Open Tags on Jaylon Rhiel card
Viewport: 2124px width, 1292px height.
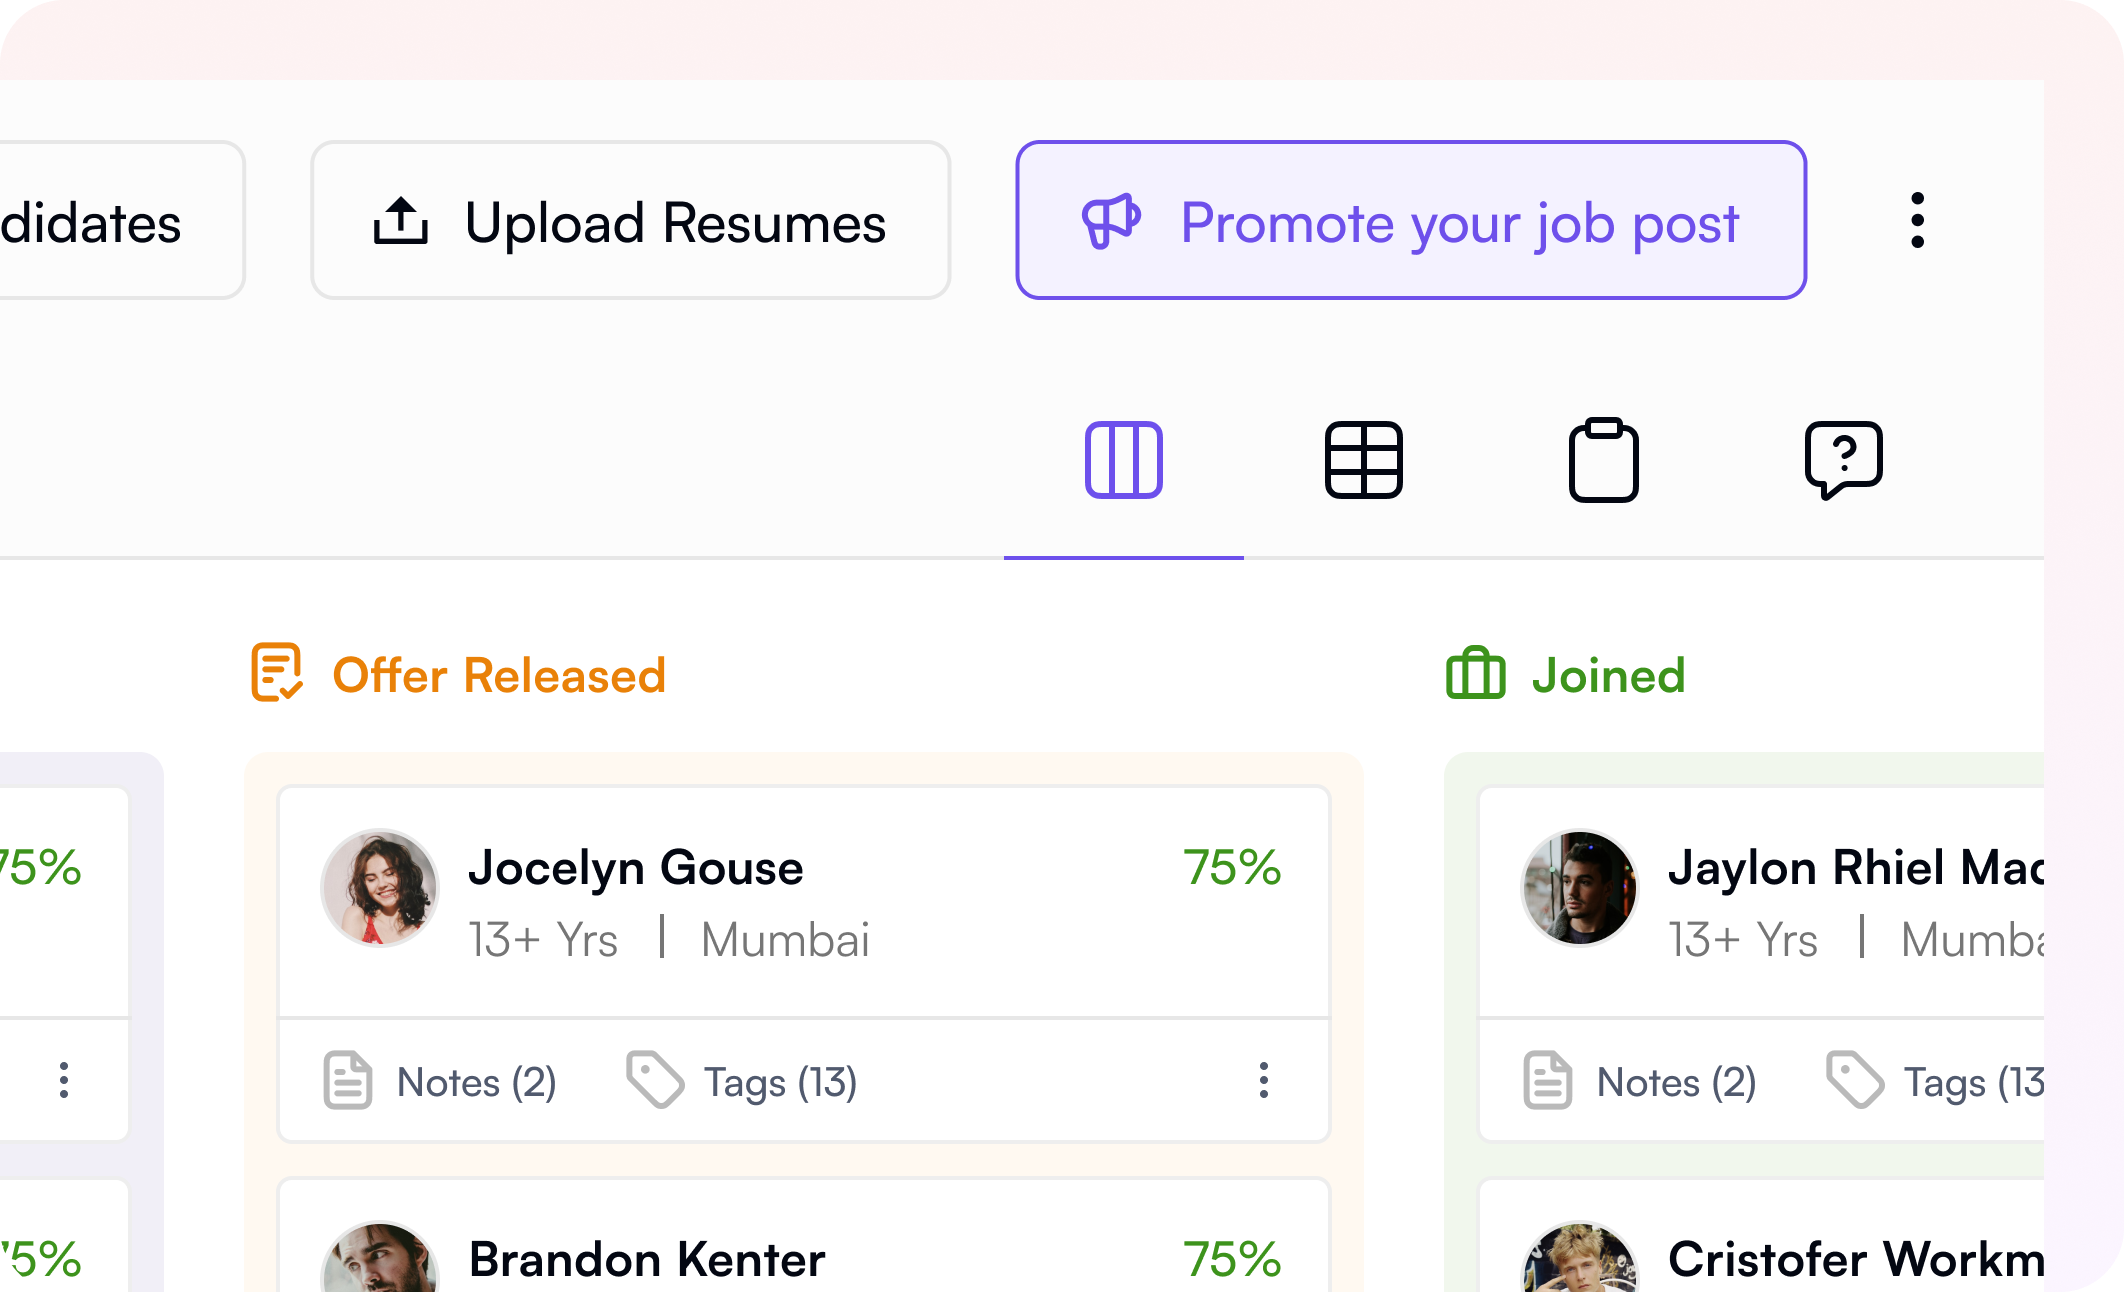(x=1936, y=1081)
